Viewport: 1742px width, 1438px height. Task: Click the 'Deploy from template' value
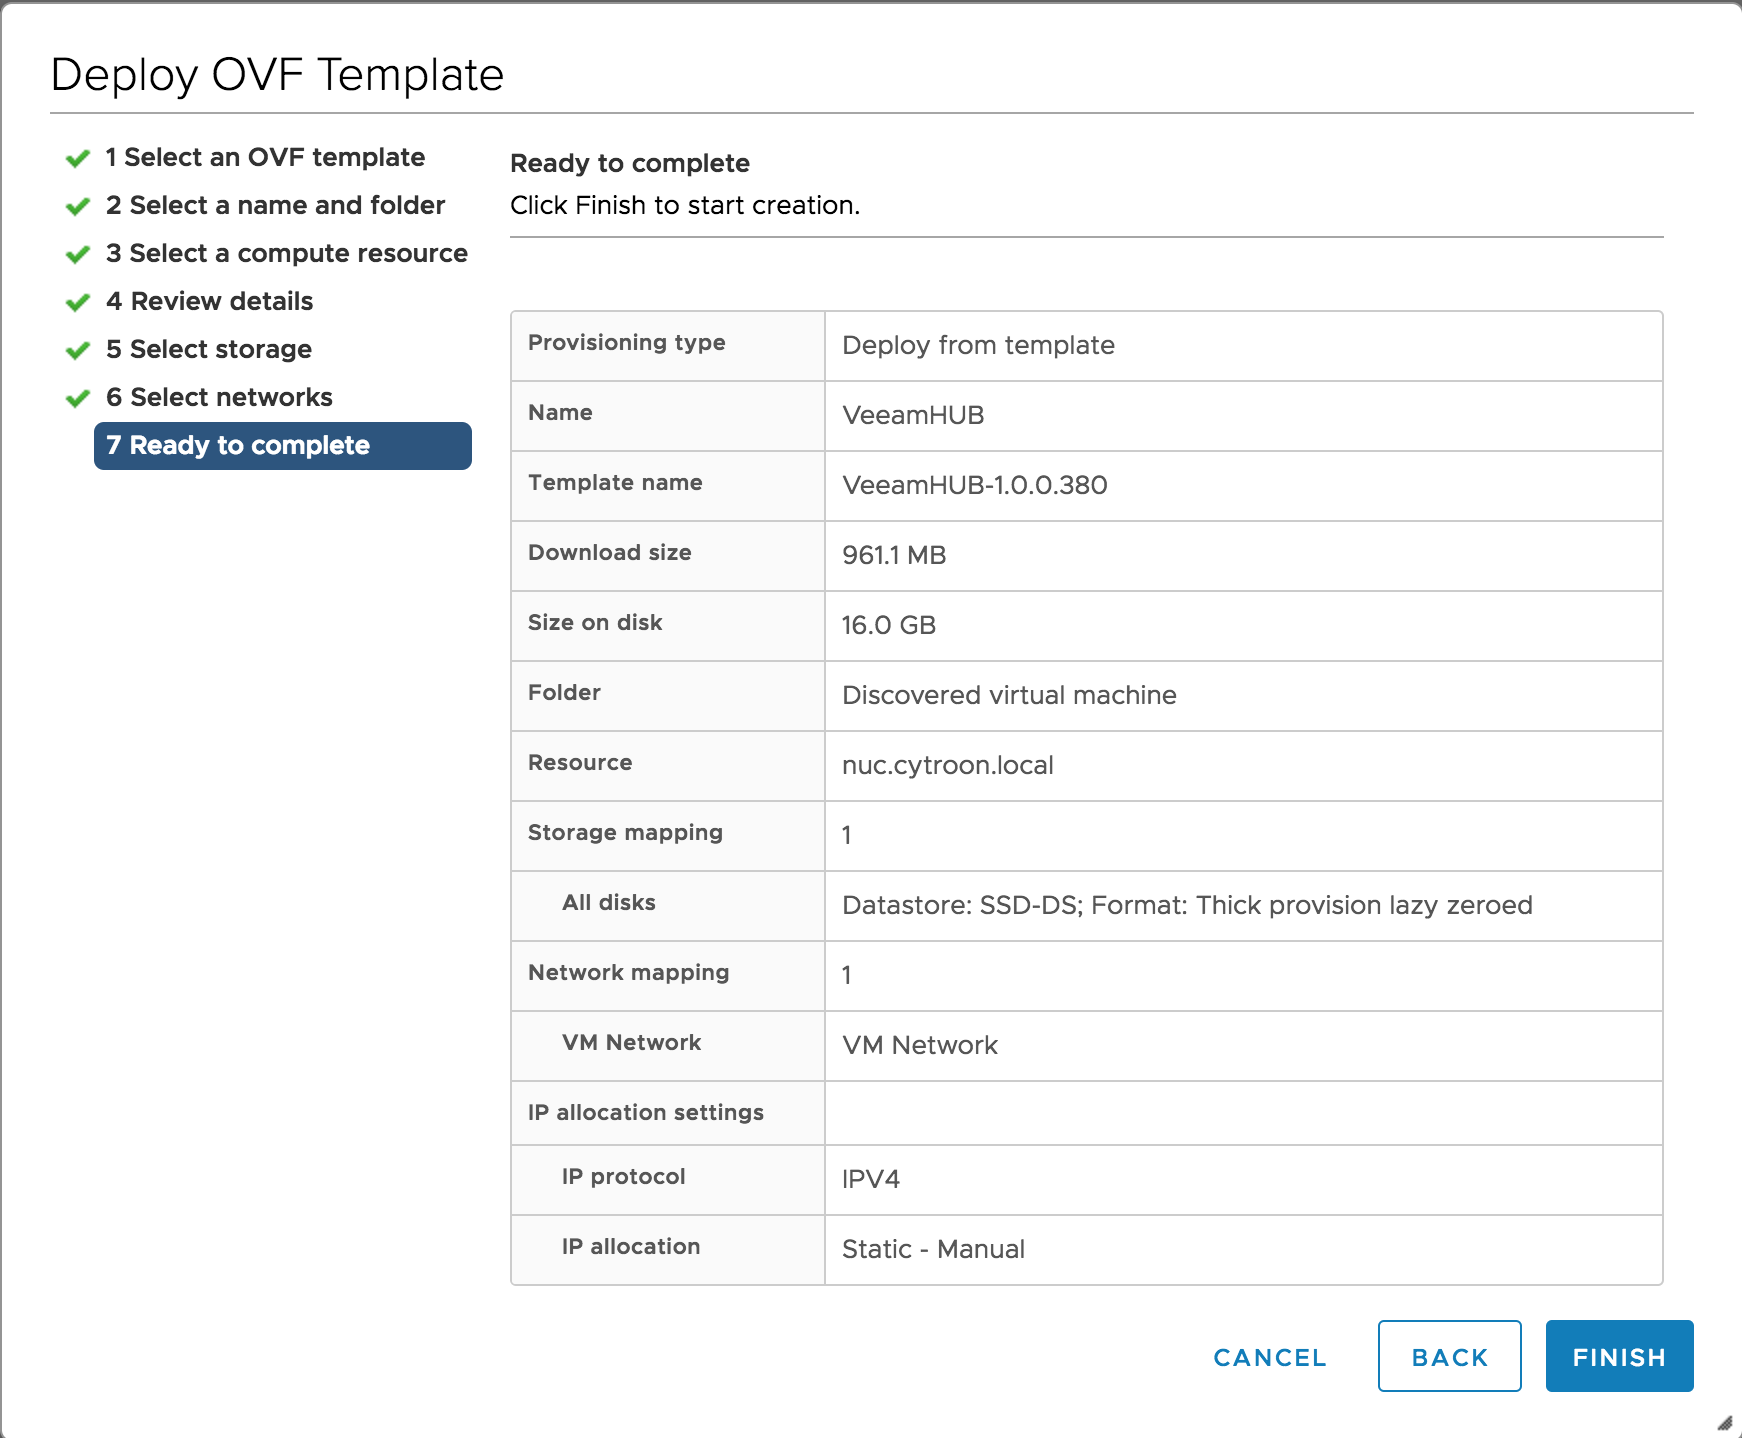tap(978, 345)
